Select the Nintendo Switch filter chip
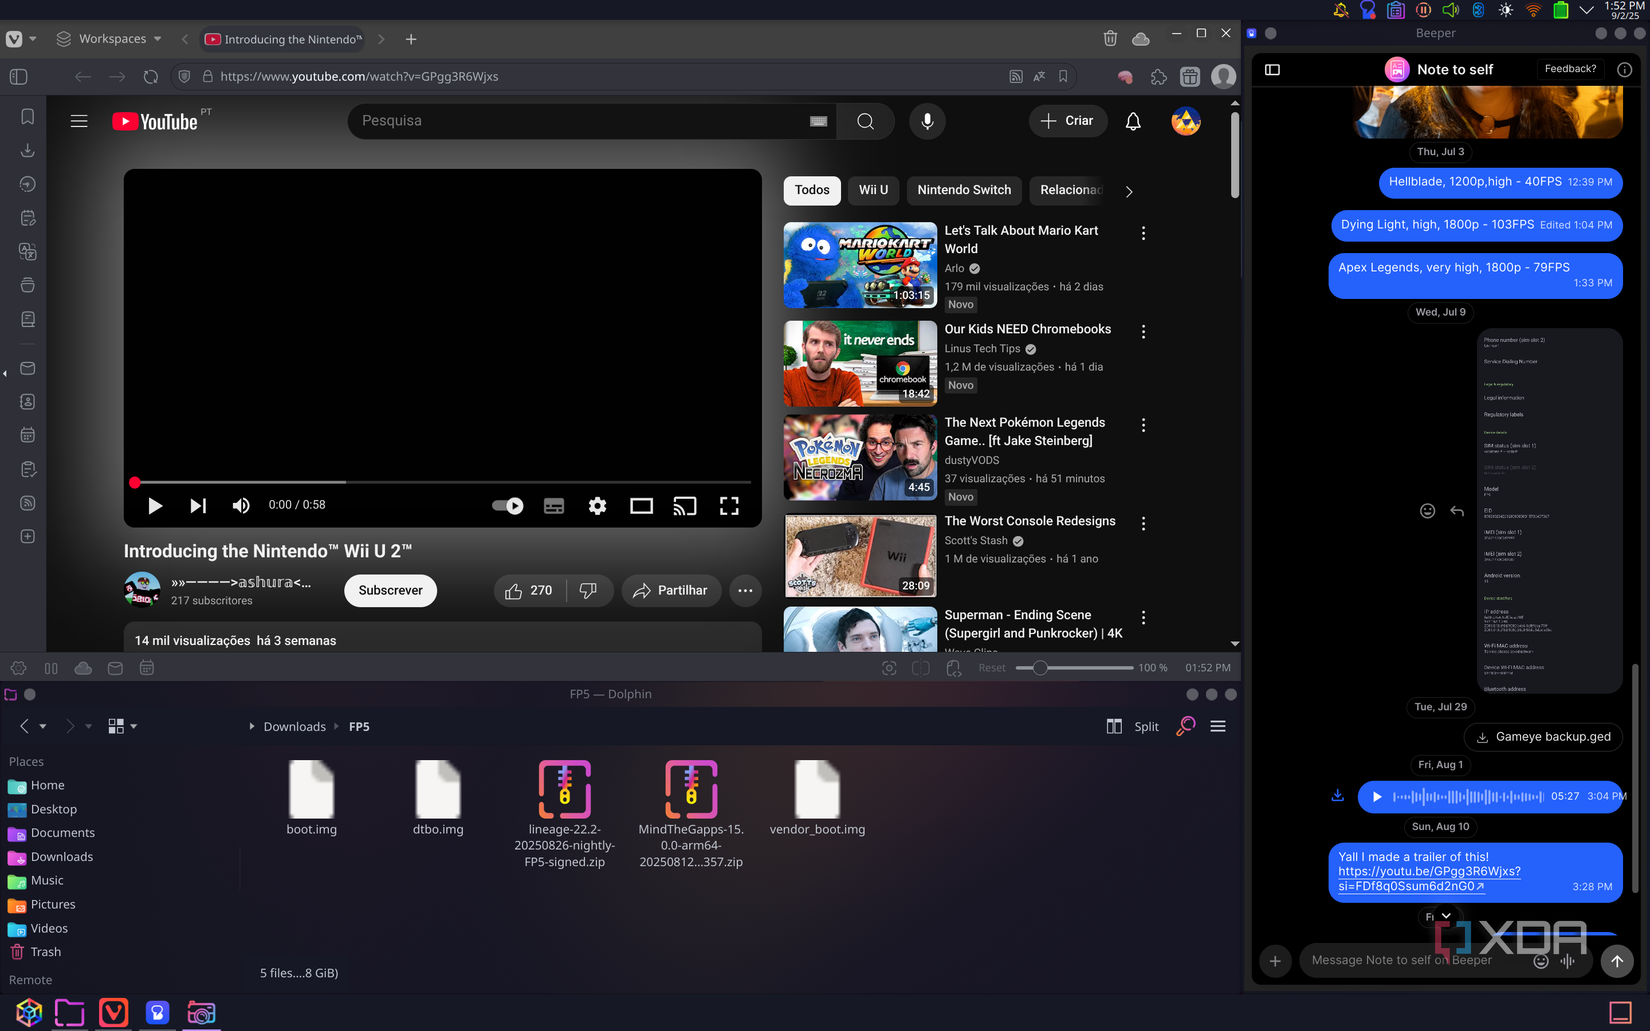The width and height of the screenshot is (1650, 1031). [963, 190]
